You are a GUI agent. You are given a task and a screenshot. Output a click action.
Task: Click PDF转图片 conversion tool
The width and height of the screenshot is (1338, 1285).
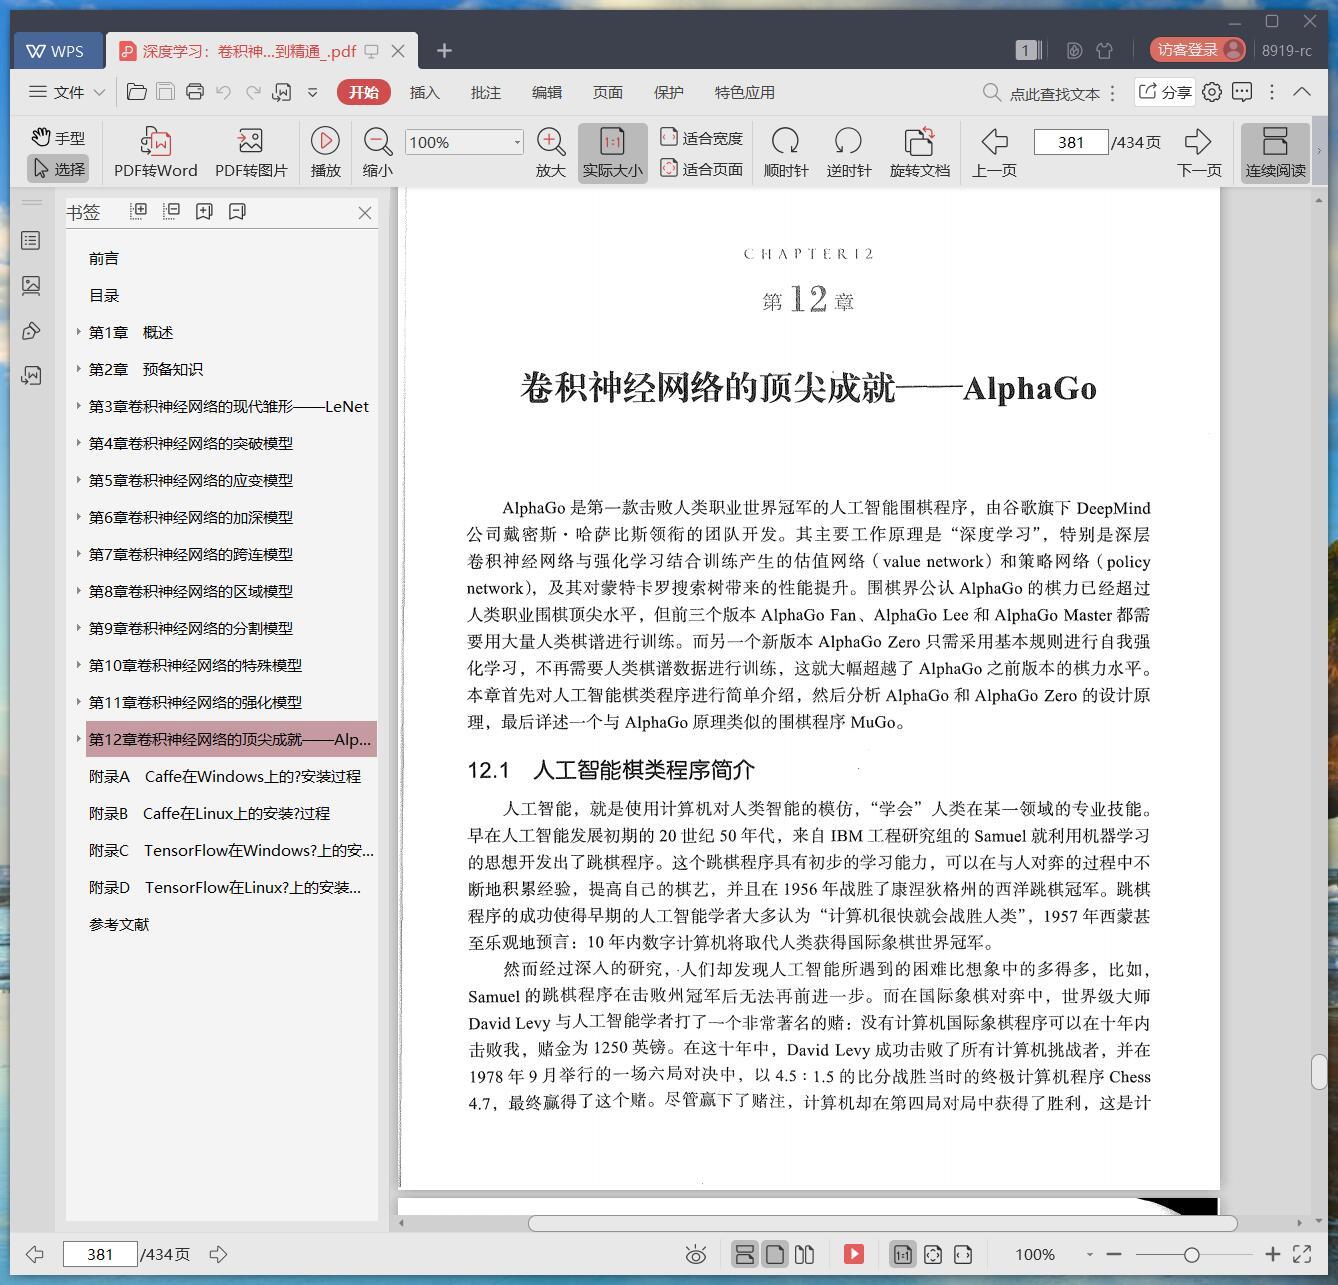(x=251, y=152)
